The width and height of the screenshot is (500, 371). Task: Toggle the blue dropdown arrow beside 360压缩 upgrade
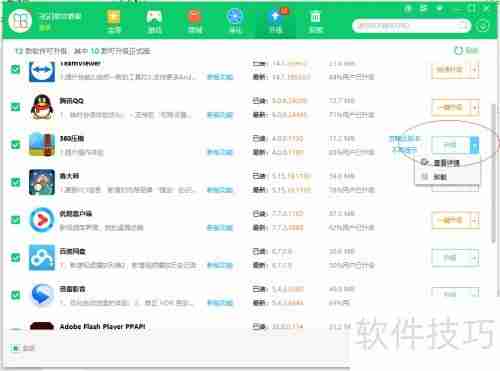pyautogui.click(x=475, y=145)
